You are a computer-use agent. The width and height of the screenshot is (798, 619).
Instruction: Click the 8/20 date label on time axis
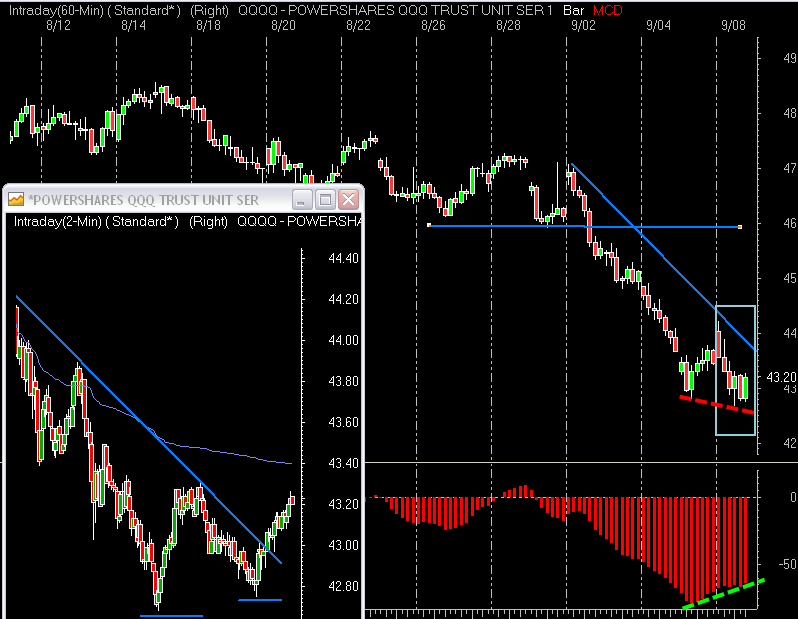pyautogui.click(x=283, y=25)
